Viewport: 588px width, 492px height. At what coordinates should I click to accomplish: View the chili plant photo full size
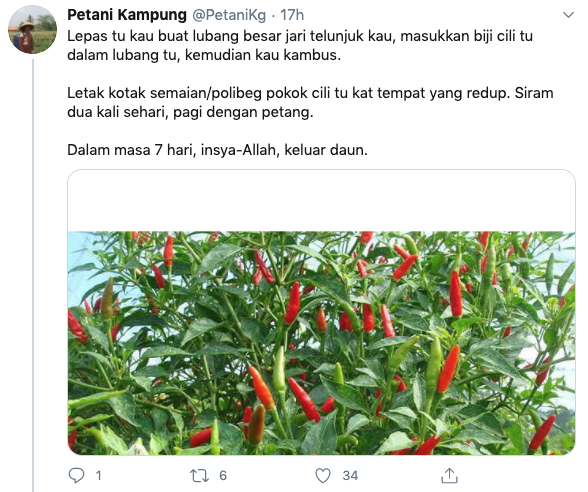click(321, 343)
